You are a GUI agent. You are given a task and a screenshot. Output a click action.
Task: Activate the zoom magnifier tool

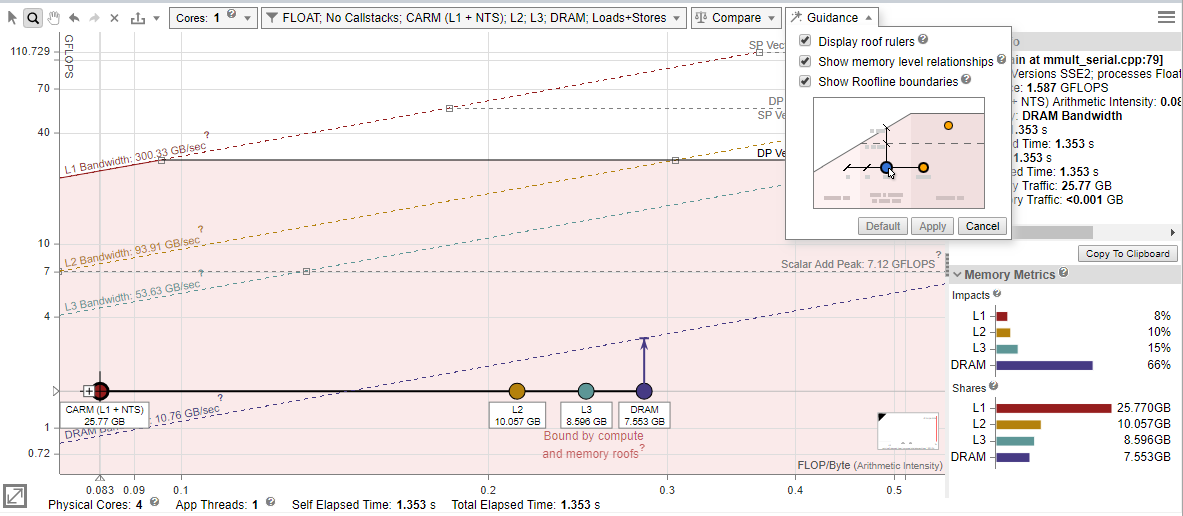(x=32, y=17)
